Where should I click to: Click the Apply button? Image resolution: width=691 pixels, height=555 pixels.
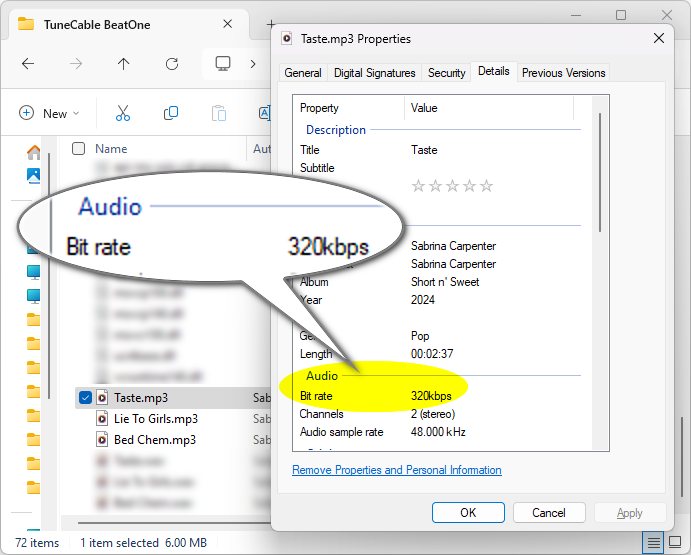[629, 513]
